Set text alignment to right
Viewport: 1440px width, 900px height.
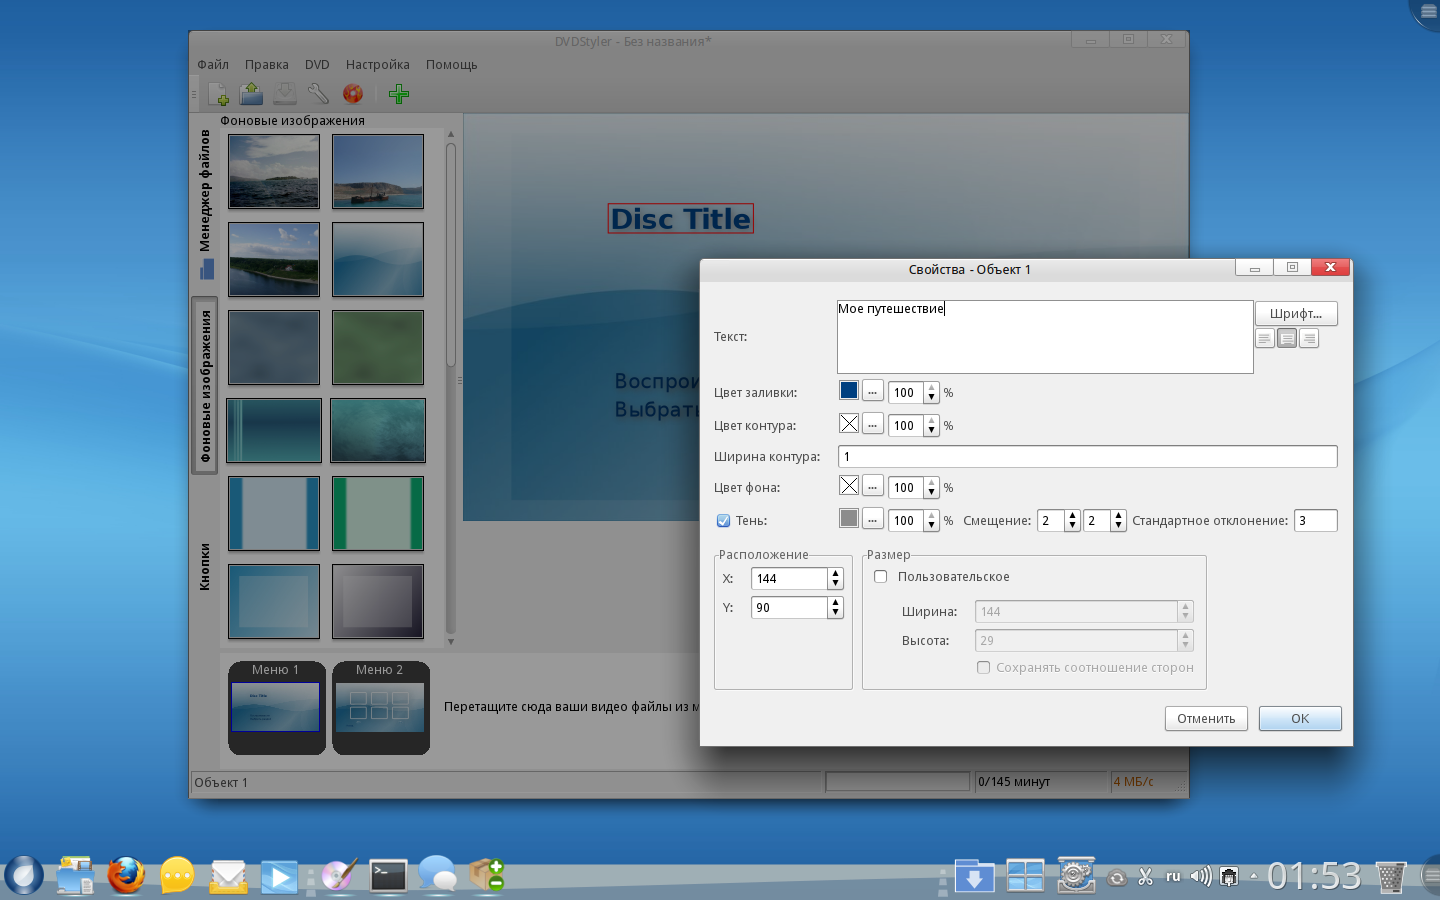point(1309,339)
